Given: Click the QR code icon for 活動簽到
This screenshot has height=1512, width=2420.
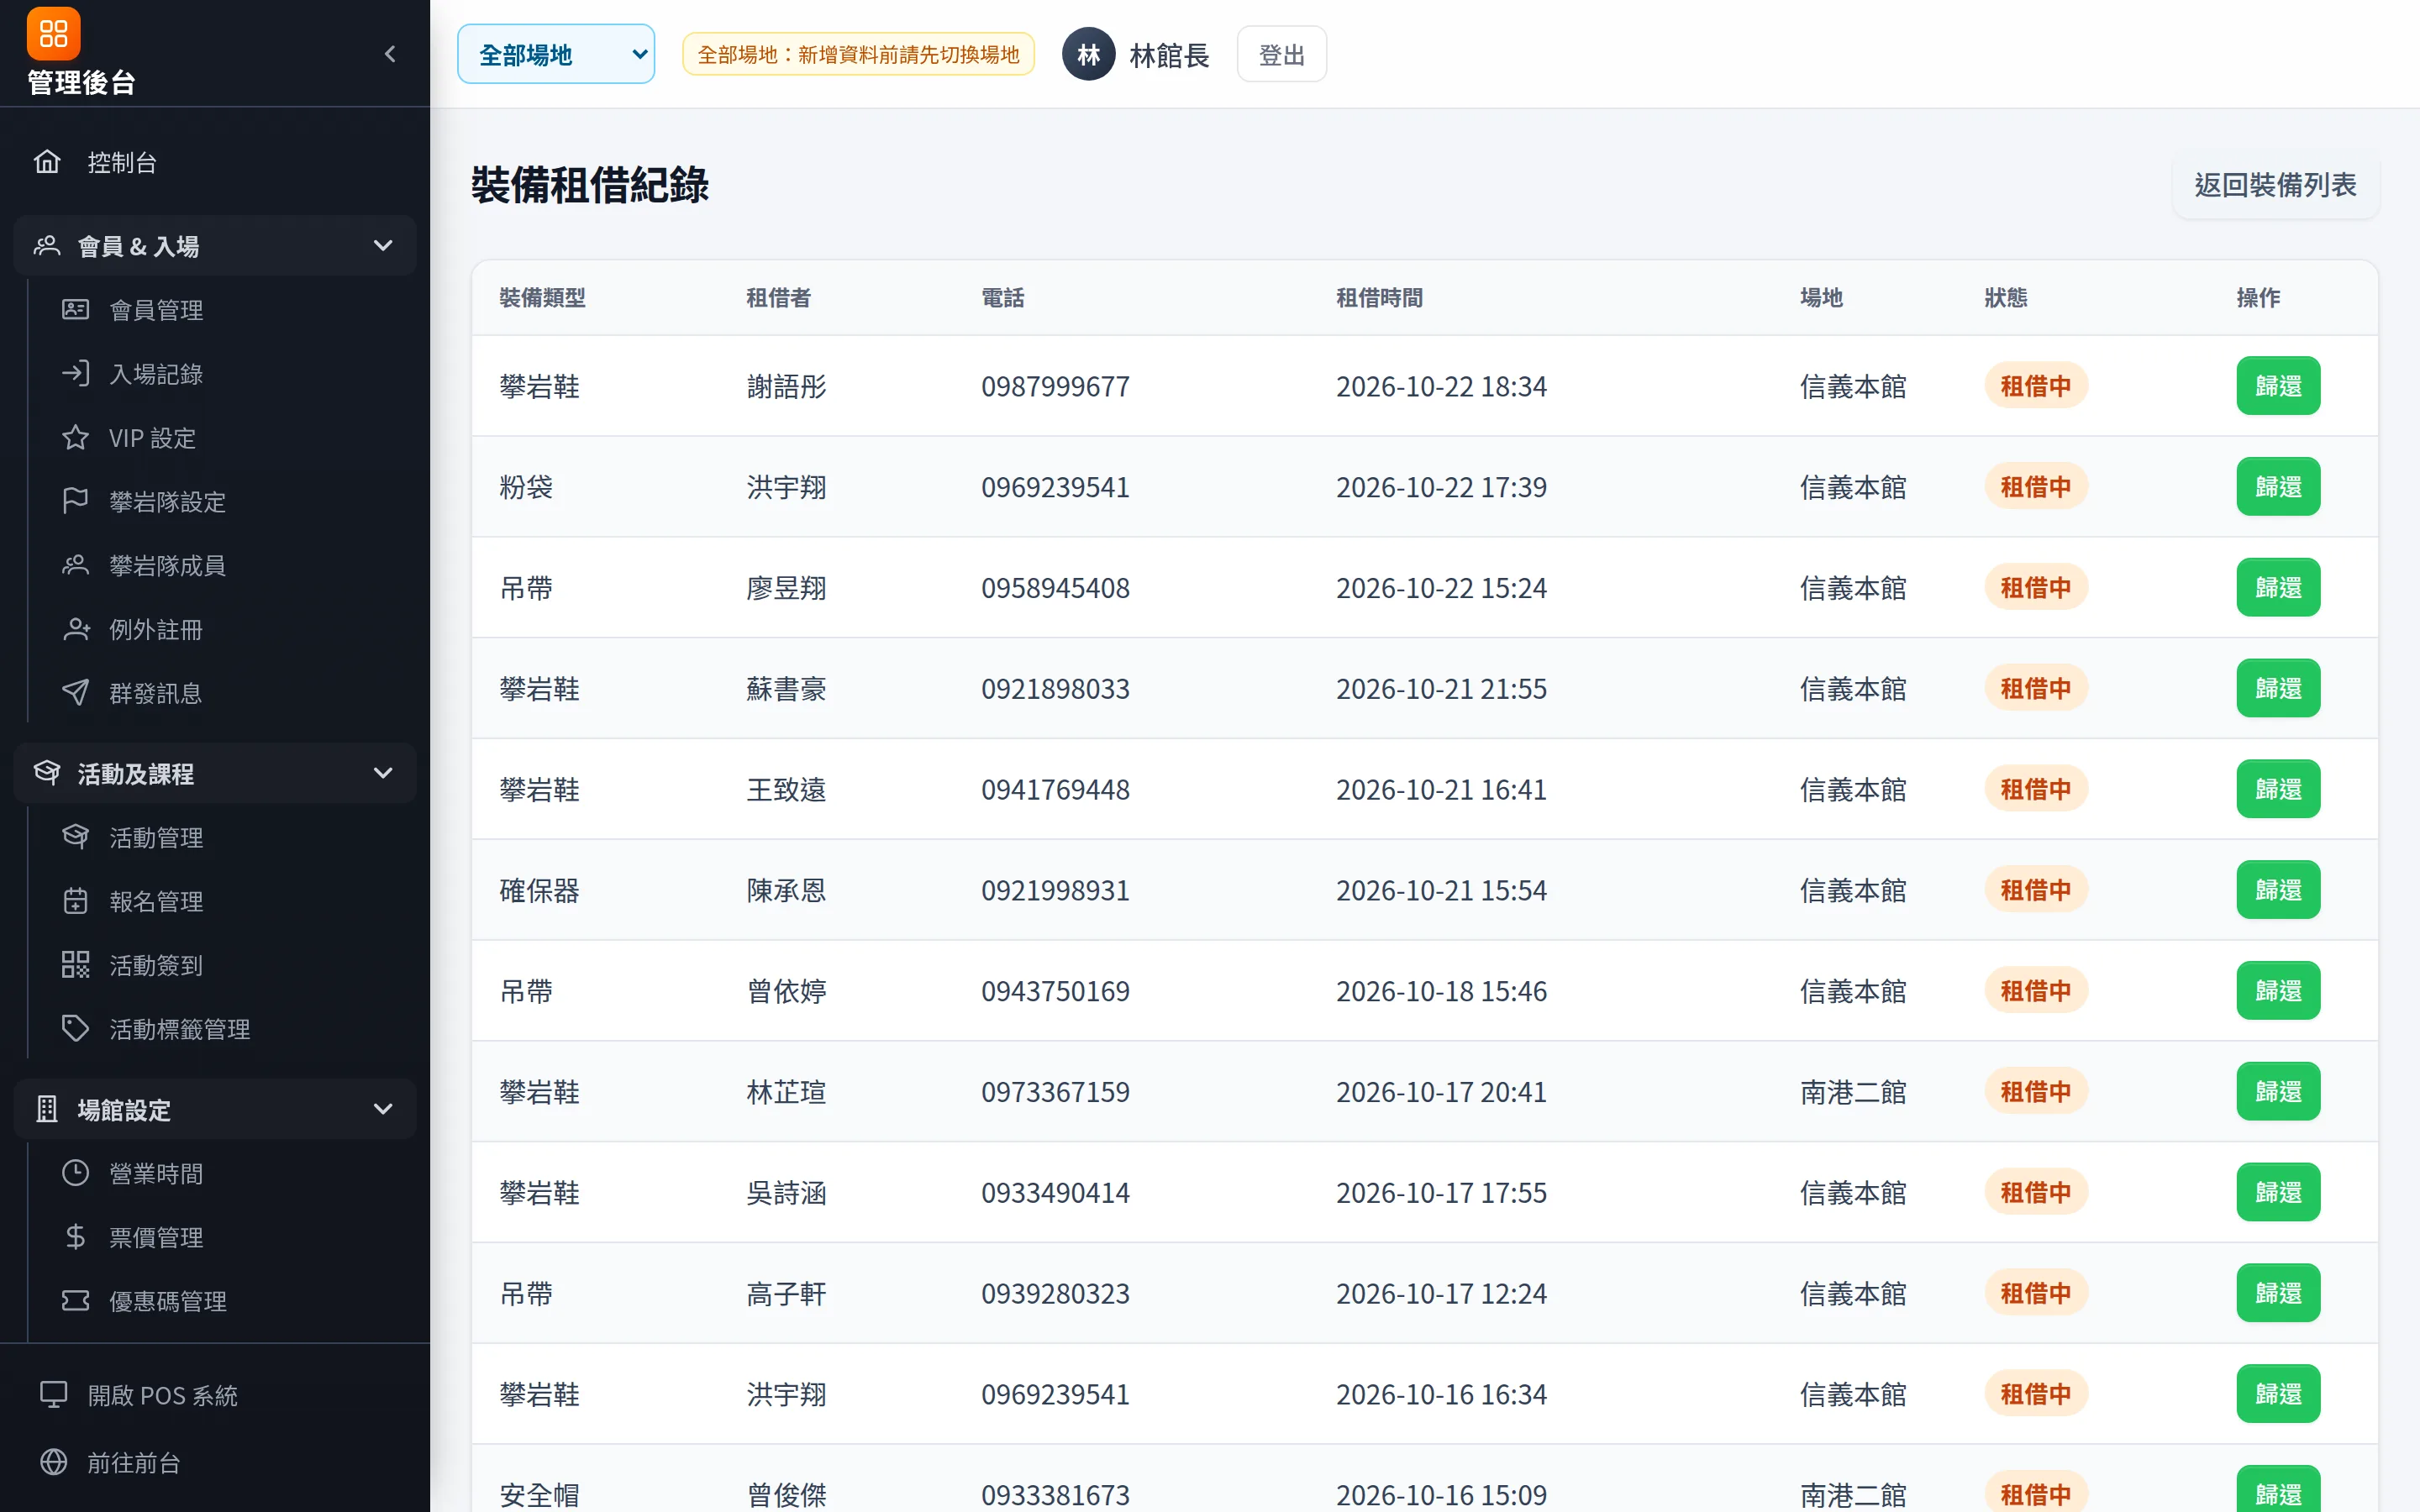Looking at the screenshot, I should tap(75, 965).
